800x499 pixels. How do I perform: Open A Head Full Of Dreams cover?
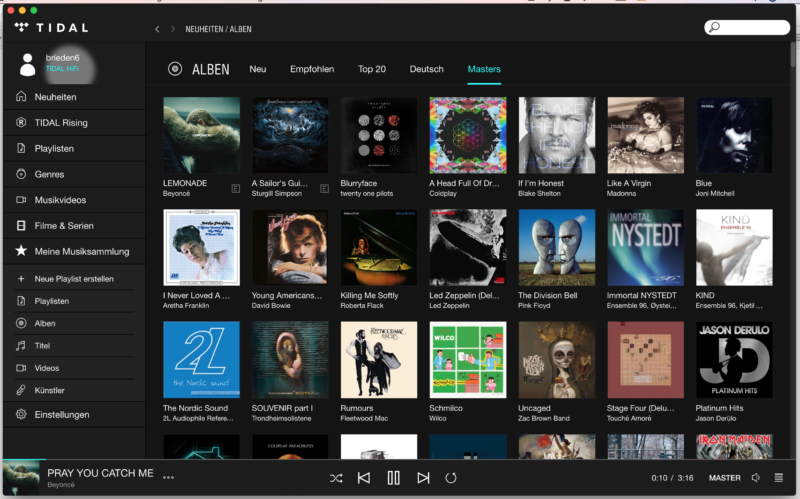click(x=468, y=135)
